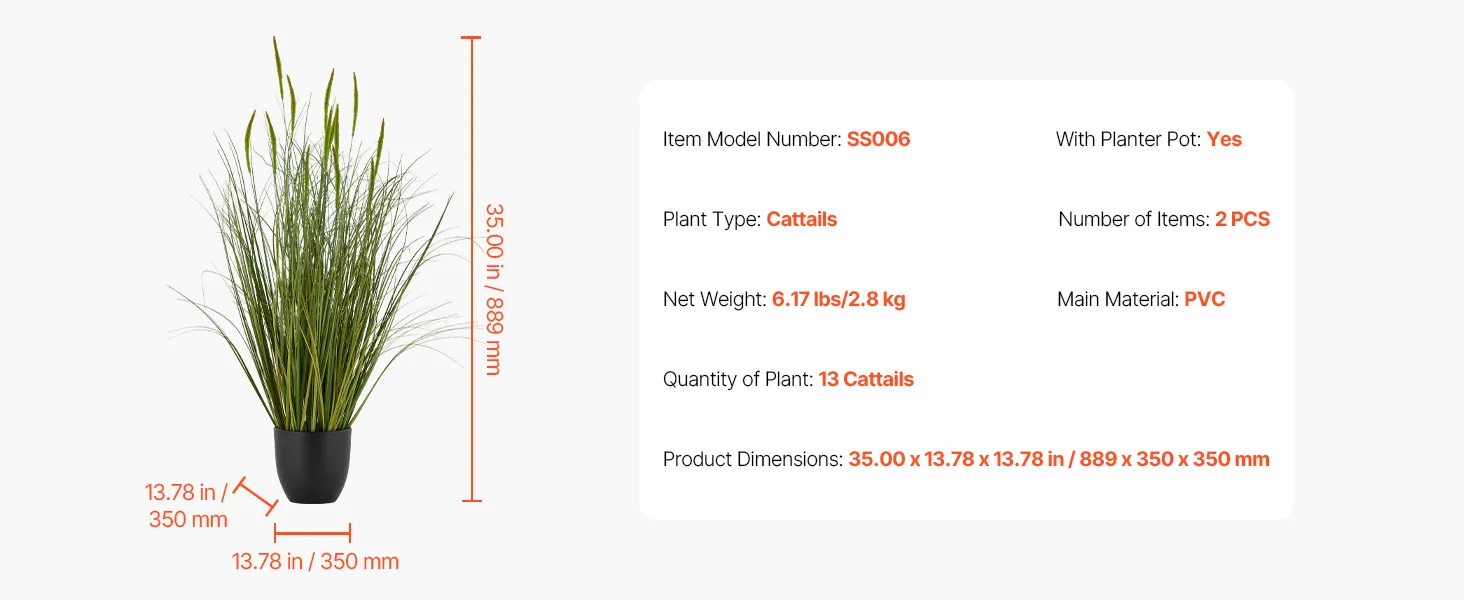Click the "Main Material:" label
Screen dimensions: 1464x600
pos(1118,300)
